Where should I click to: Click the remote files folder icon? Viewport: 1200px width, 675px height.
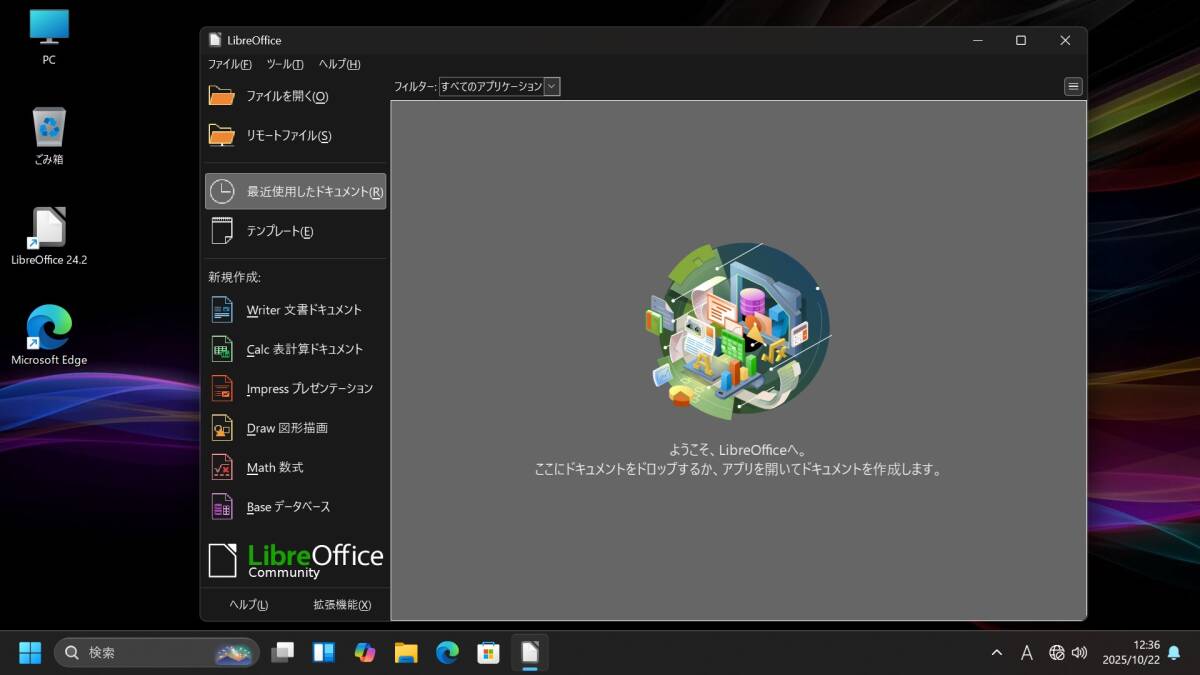[221, 135]
